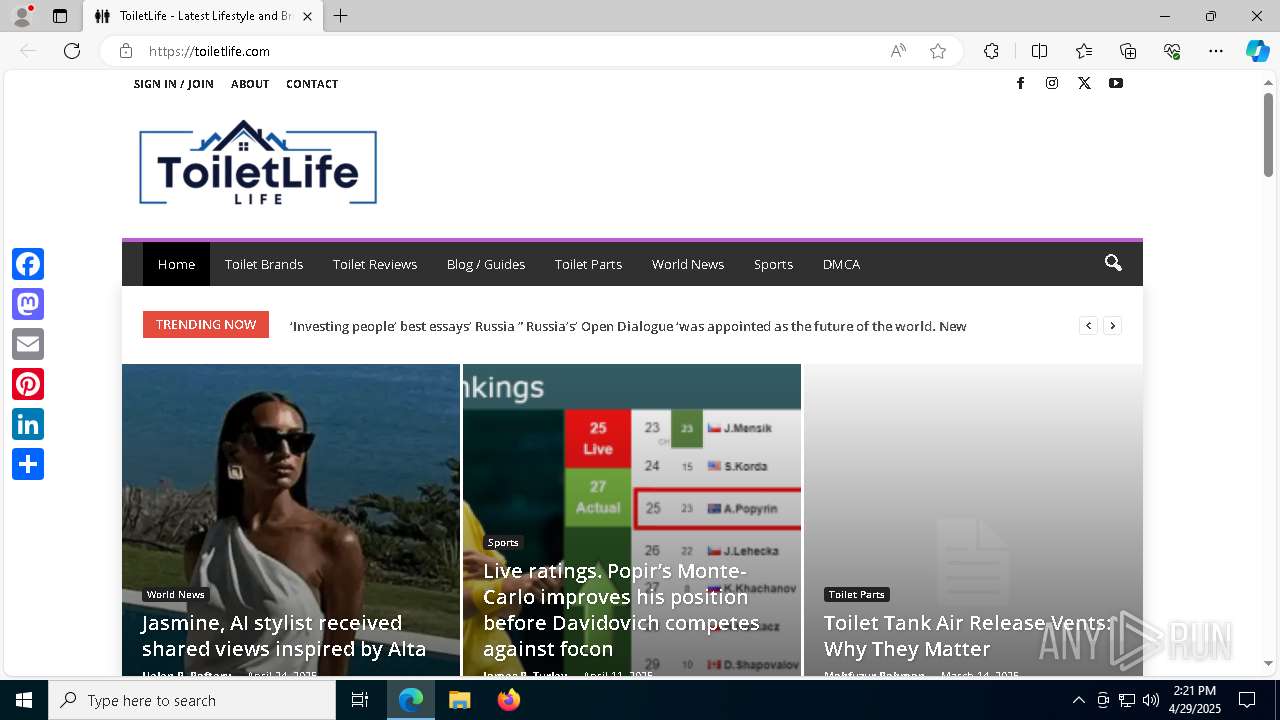Click the Toilet Parts category tag
The image size is (1280, 720).
857,594
